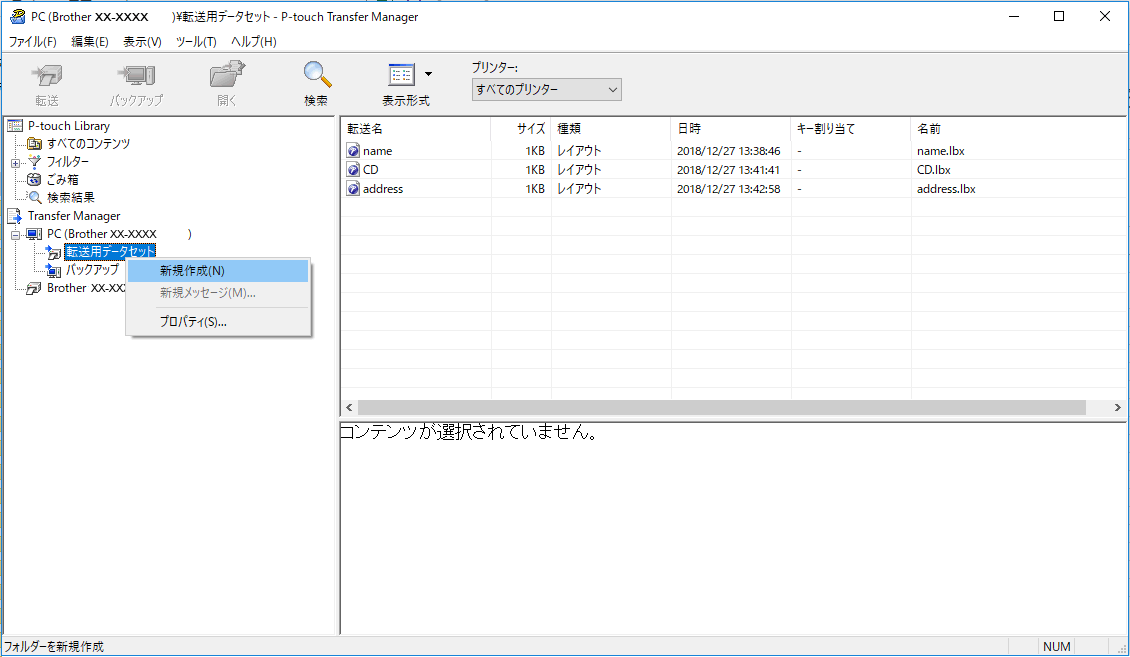
Task: Sort by キー割り当て column header
Action: pos(850,129)
